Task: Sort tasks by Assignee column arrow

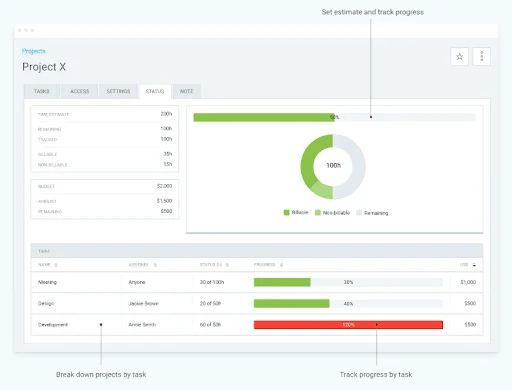Action: coord(155,265)
